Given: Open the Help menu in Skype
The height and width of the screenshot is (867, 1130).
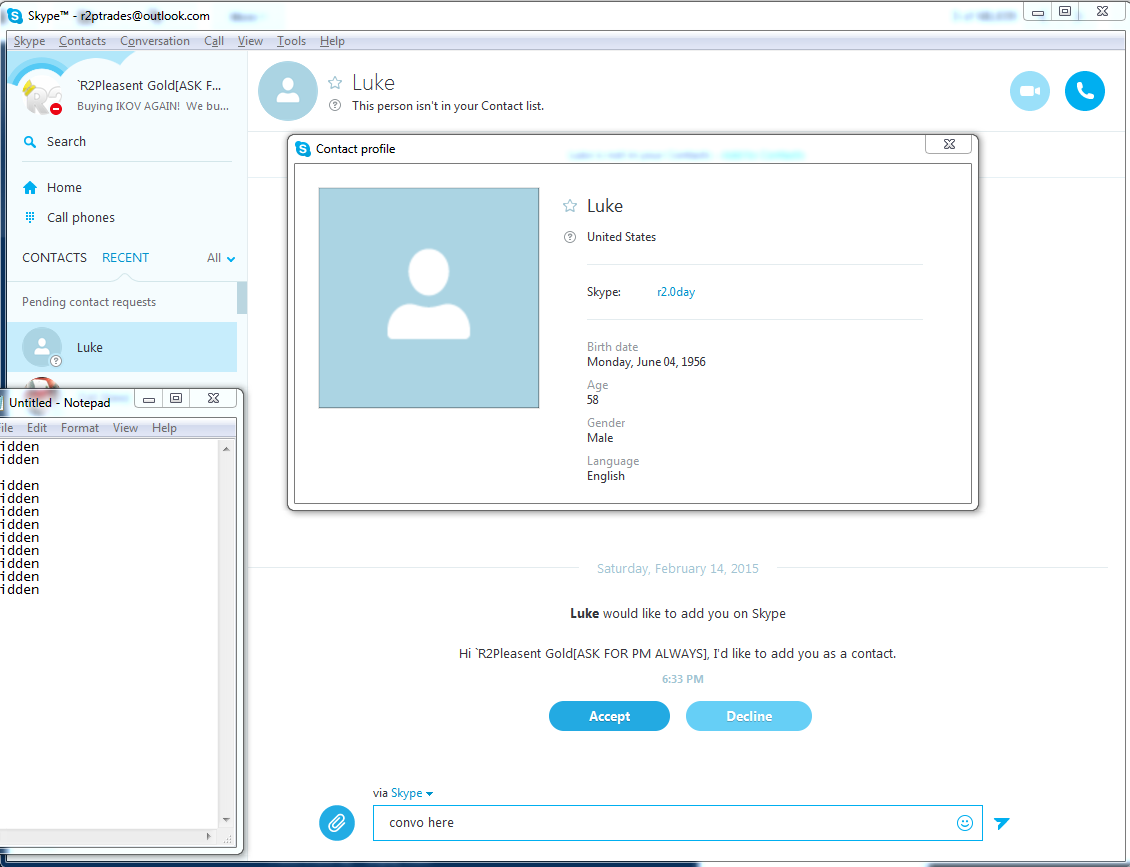Looking at the screenshot, I should point(332,41).
